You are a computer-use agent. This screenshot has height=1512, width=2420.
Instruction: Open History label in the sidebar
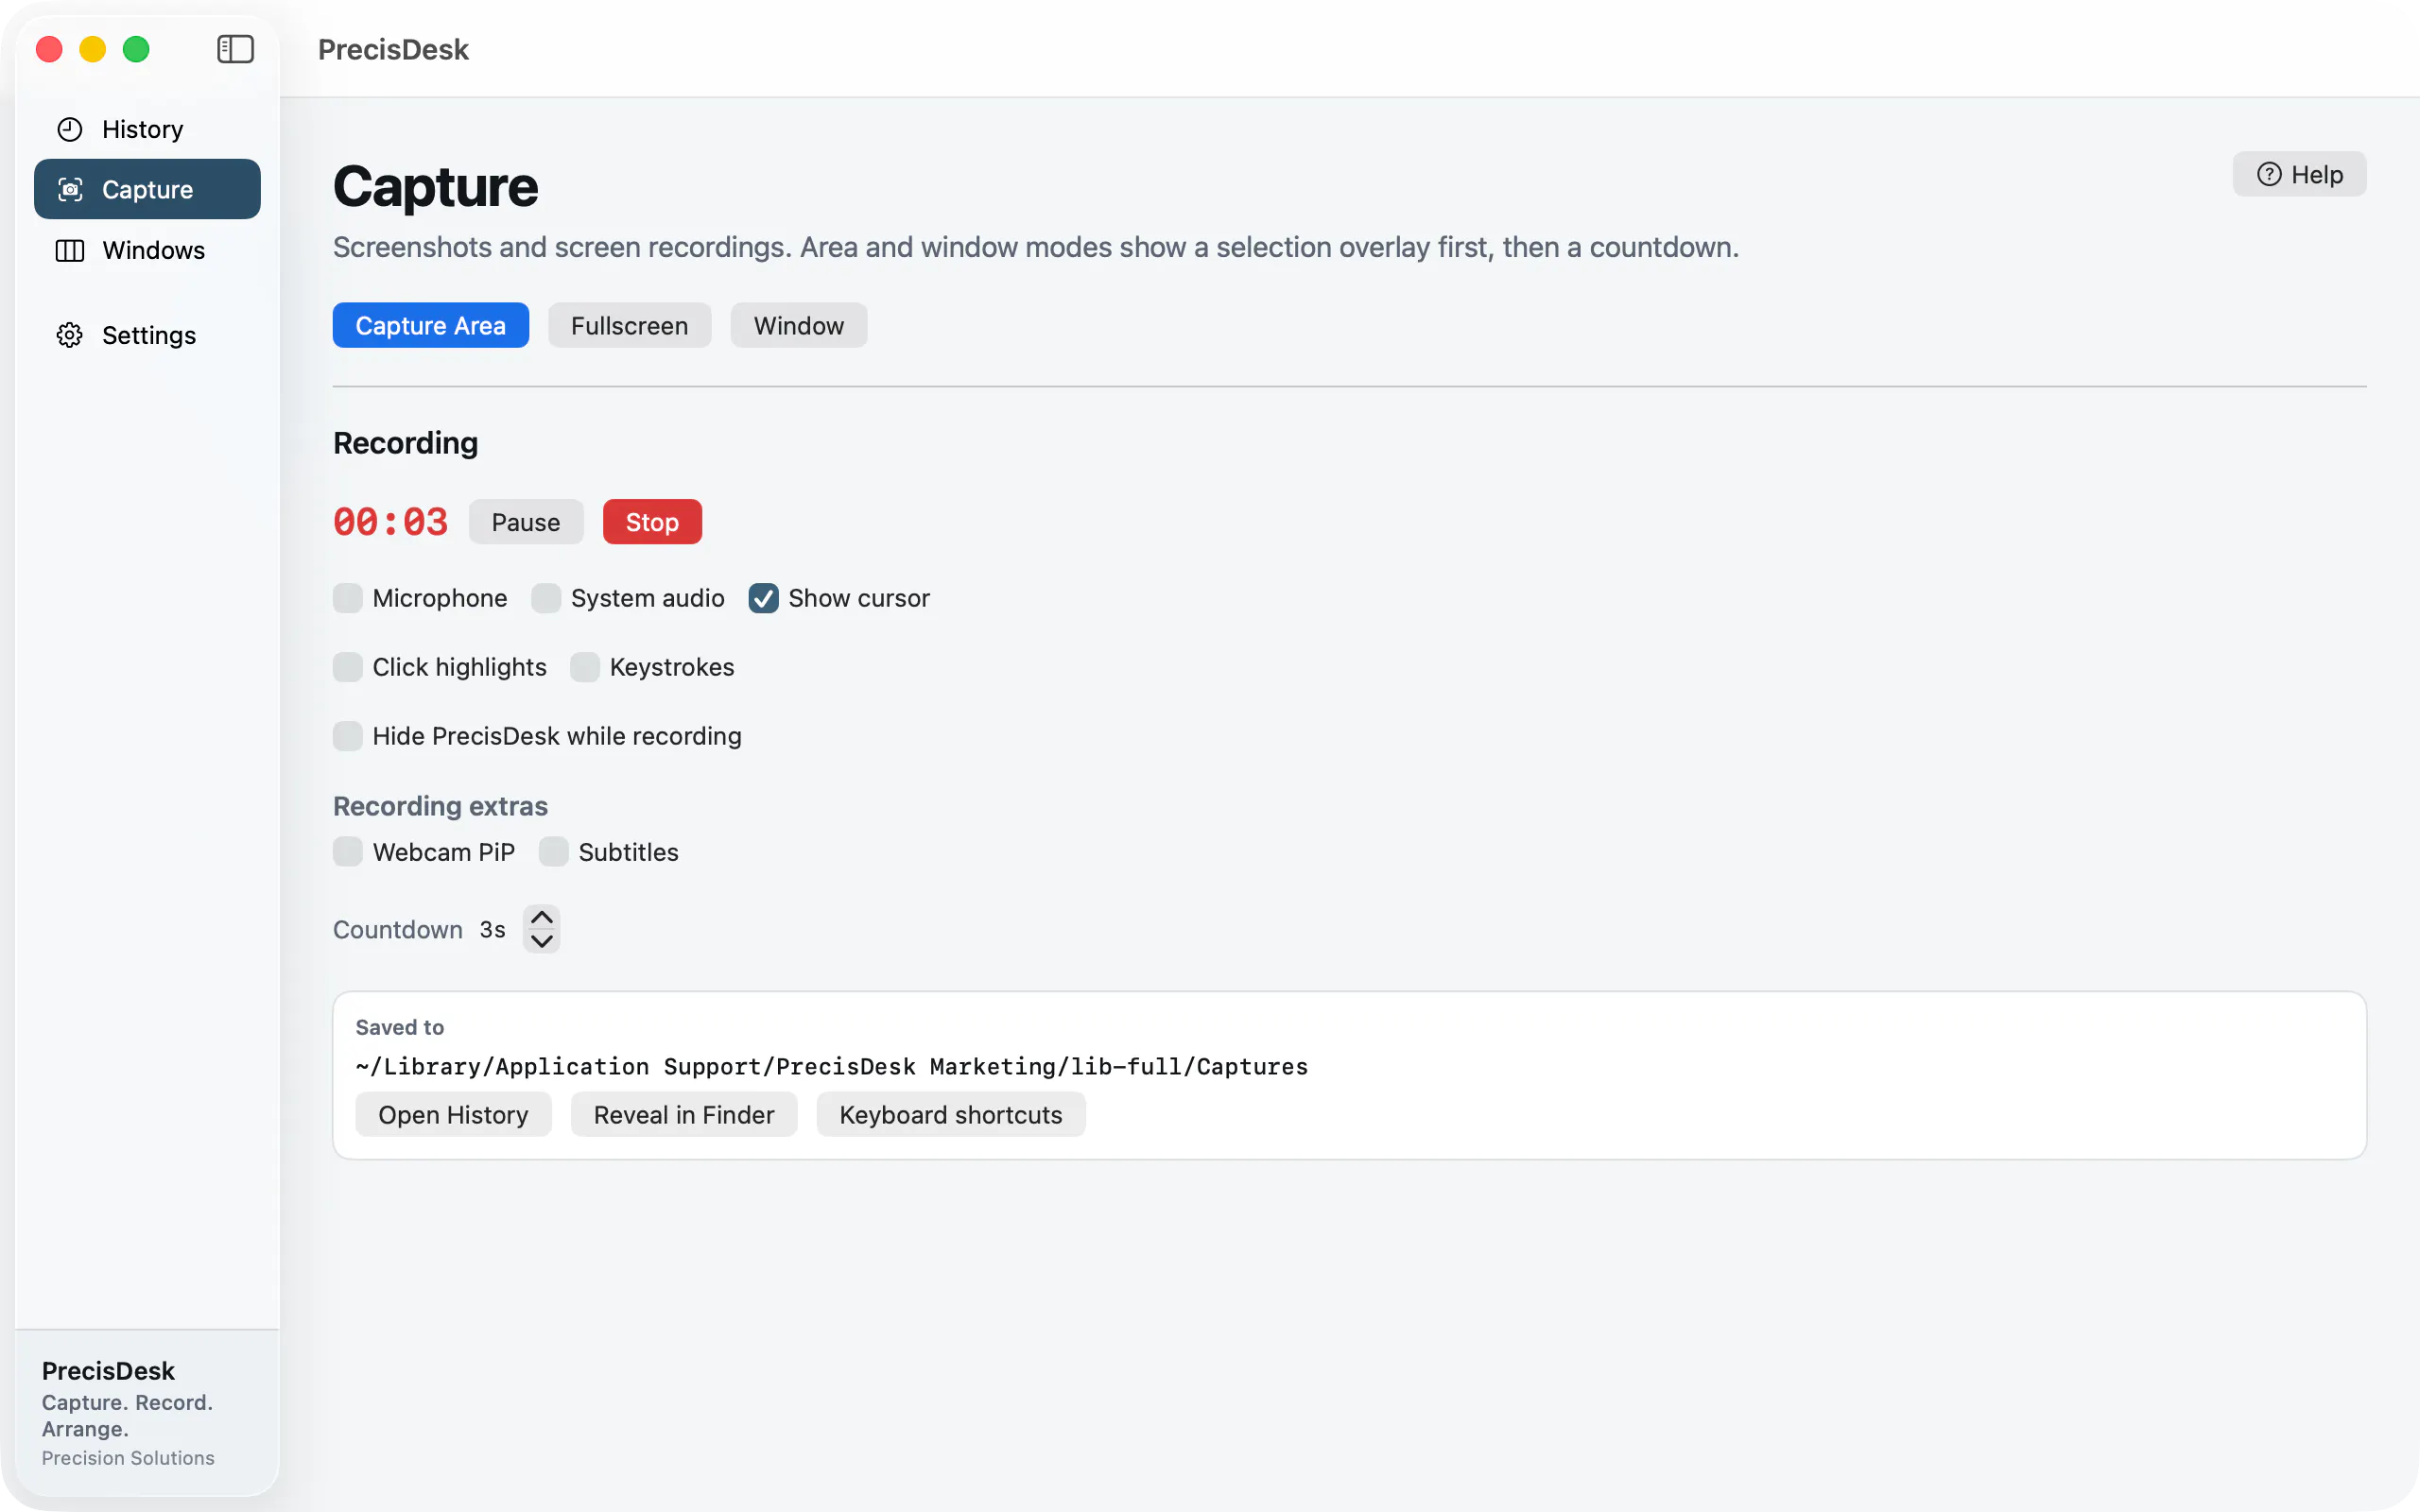tap(143, 129)
